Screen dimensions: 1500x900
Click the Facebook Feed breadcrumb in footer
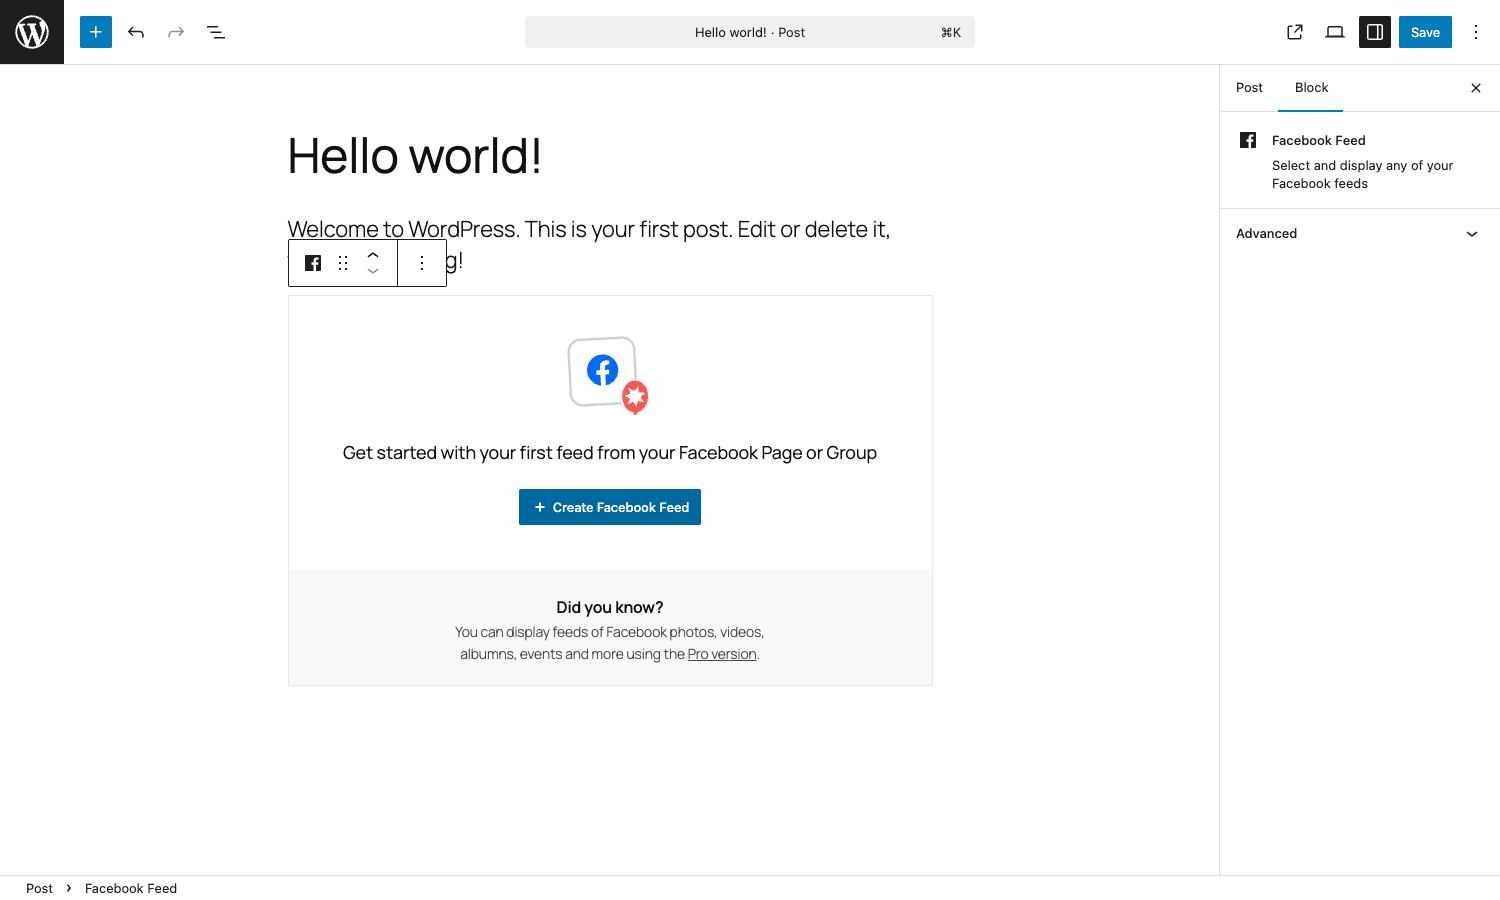click(131, 888)
